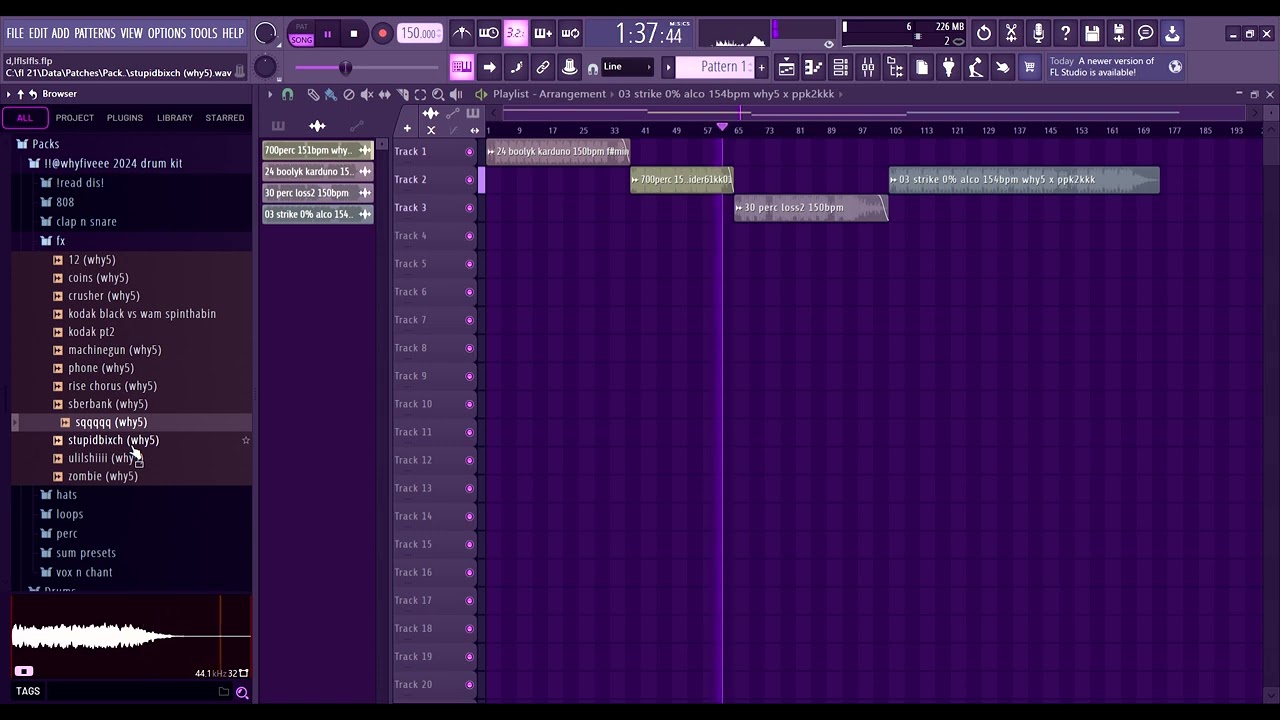This screenshot has height=720, width=1280.
Task: Click the export/render download icon
Action: coord(1172,33)
